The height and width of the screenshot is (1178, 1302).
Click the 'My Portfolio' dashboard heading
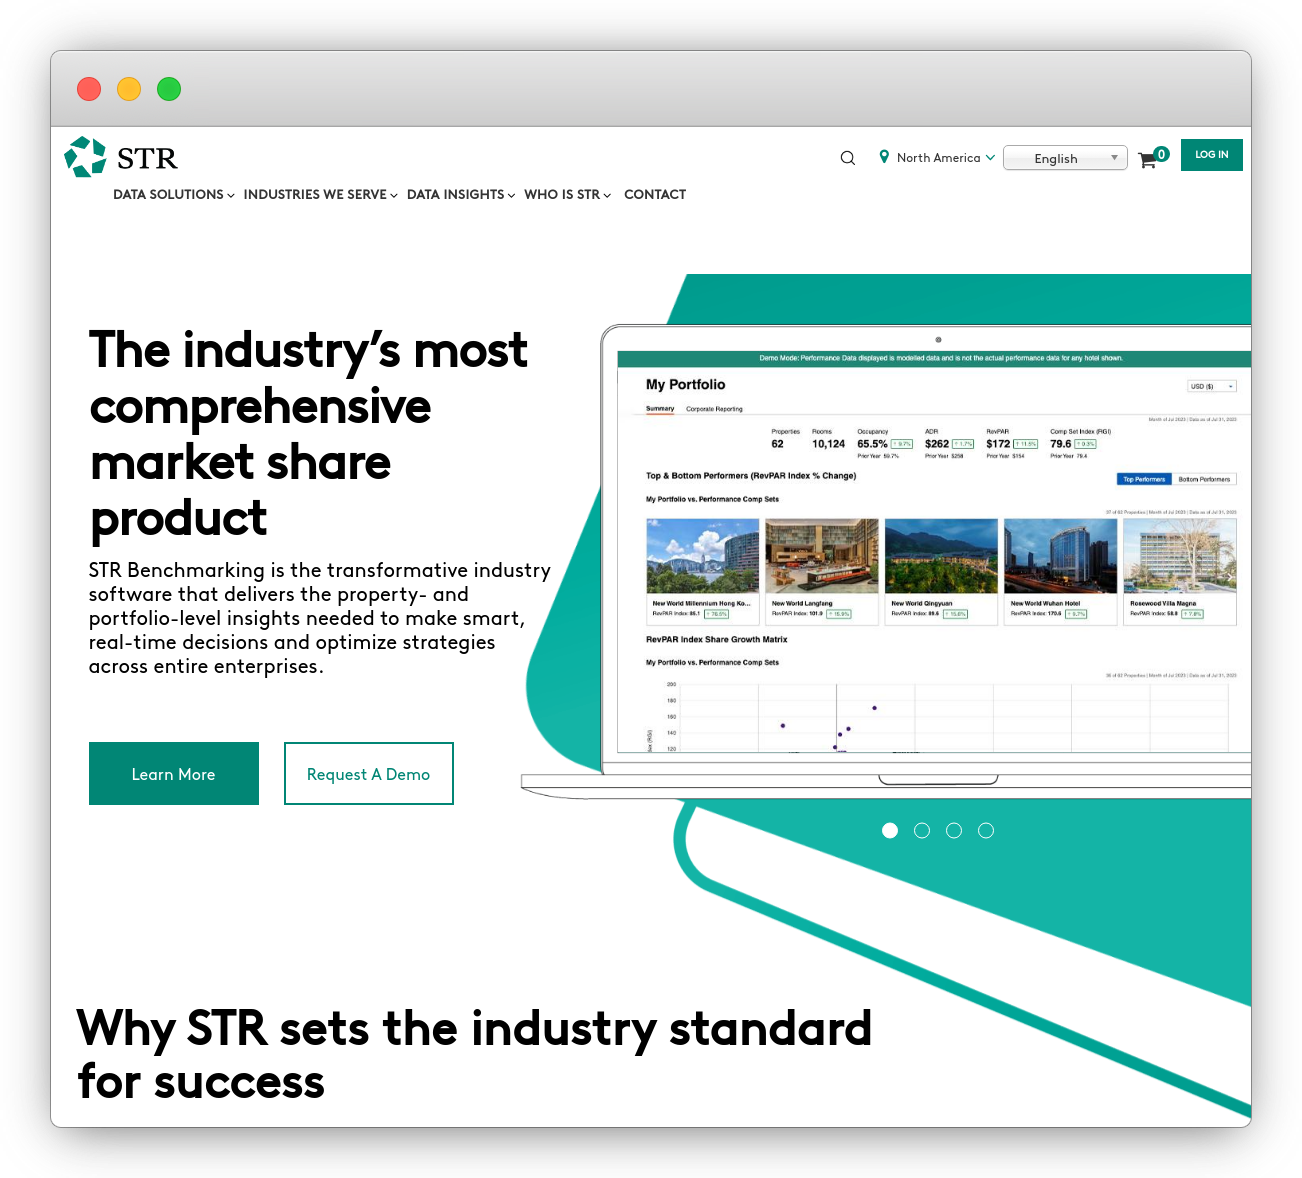tap(685, 384)
